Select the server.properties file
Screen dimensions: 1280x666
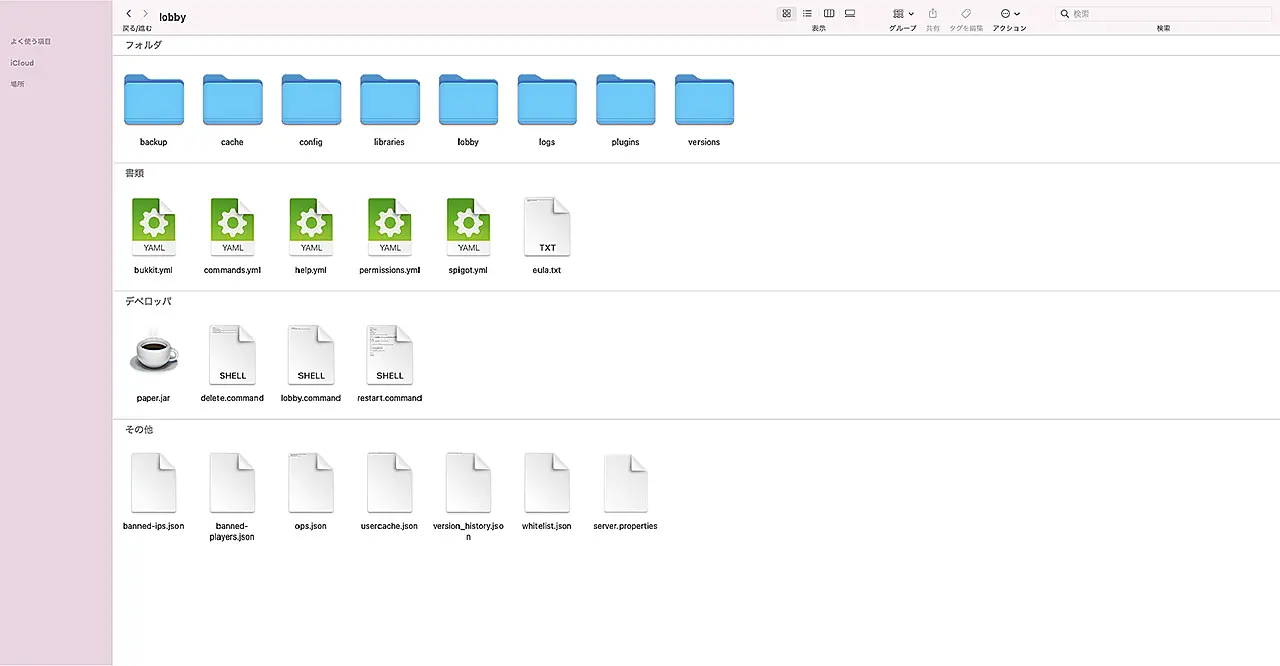click(x=625, y=483)
